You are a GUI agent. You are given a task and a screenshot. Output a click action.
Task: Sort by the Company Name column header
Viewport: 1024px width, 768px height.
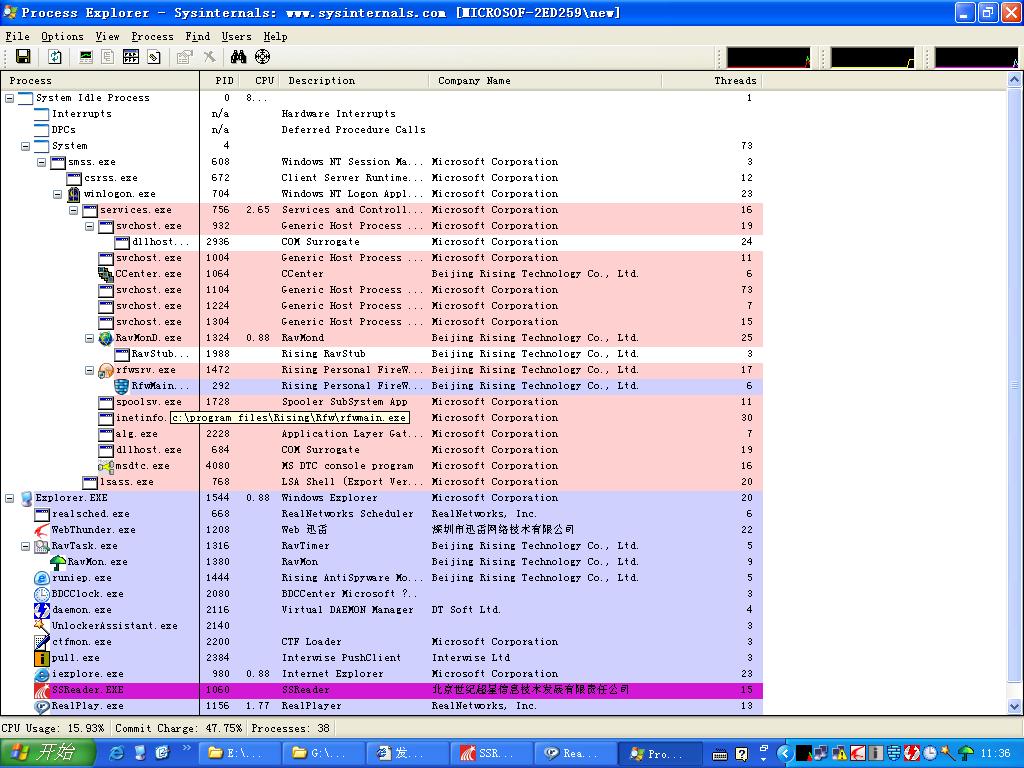pos(474,80)
